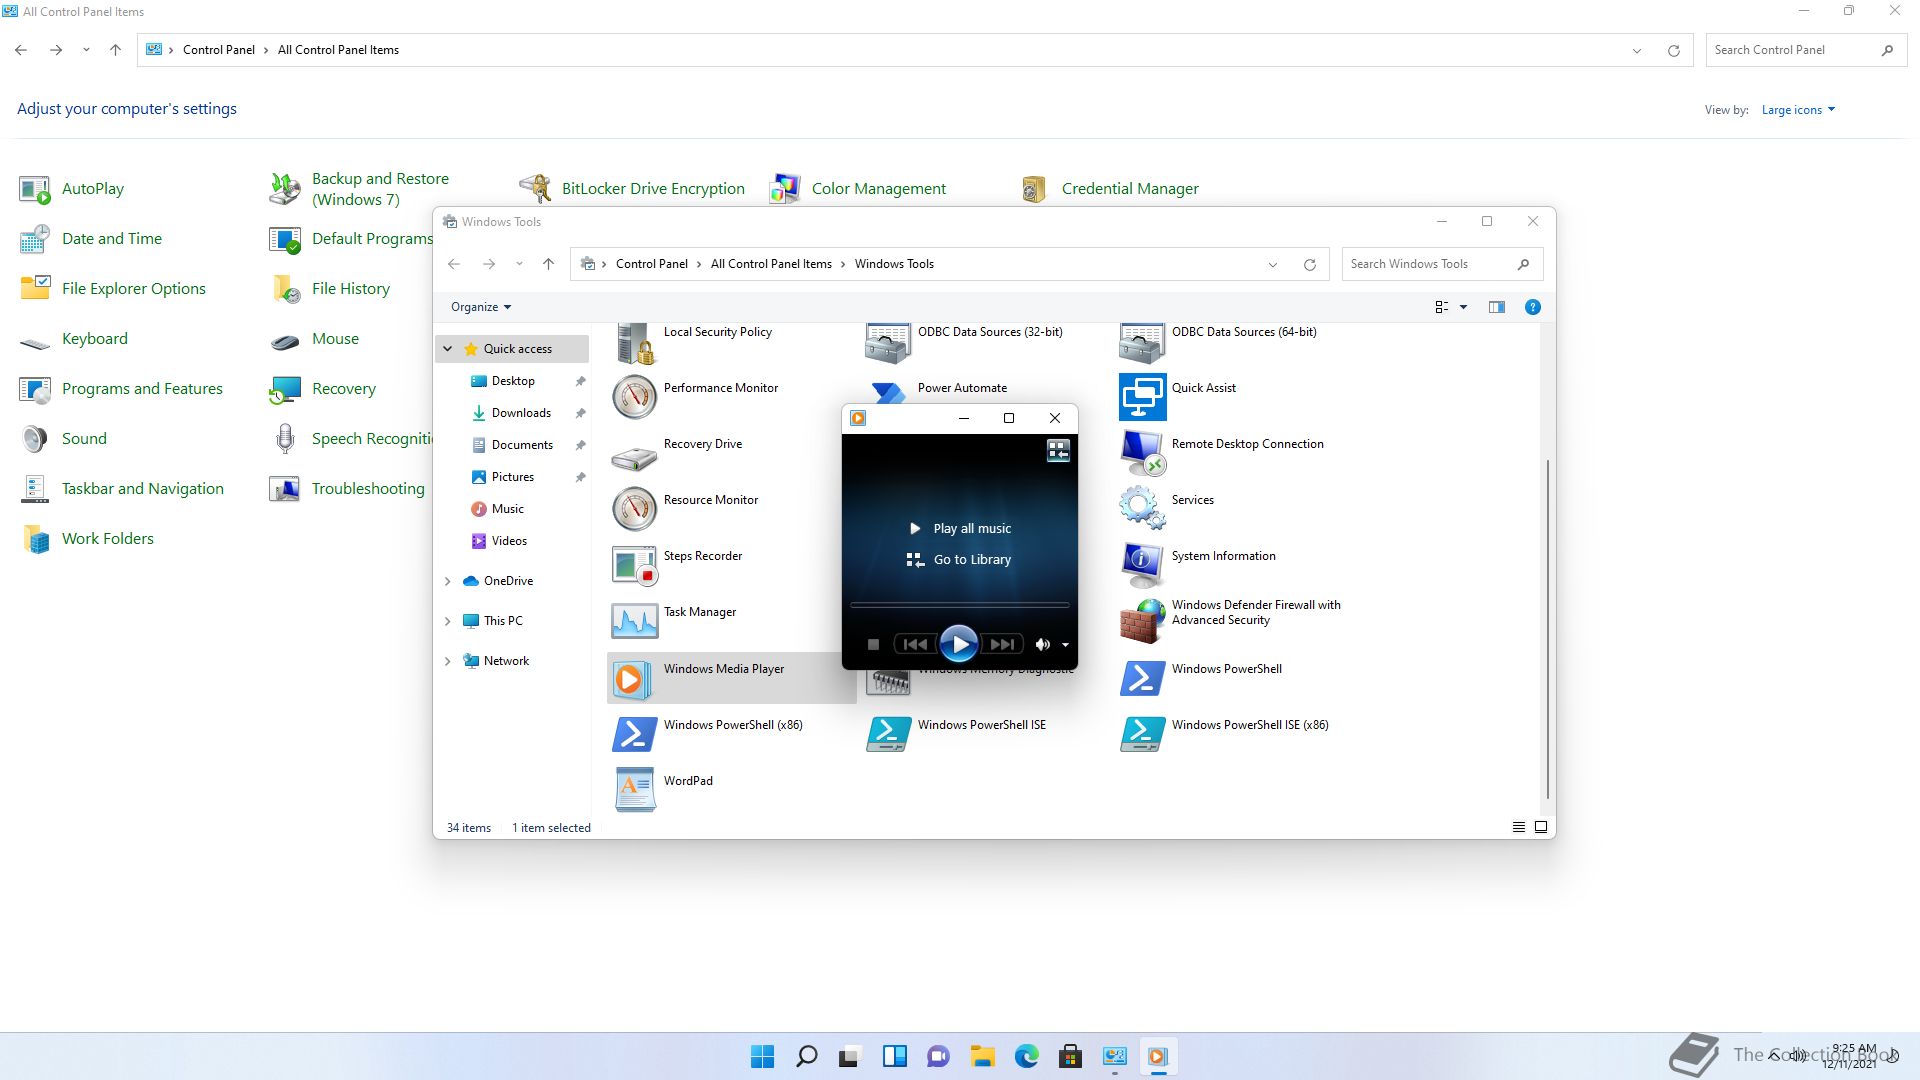This screenshot has height=1080, width=1920.
Task: Open address history dropdown in Windows Tools
Action: (1273, 265)
